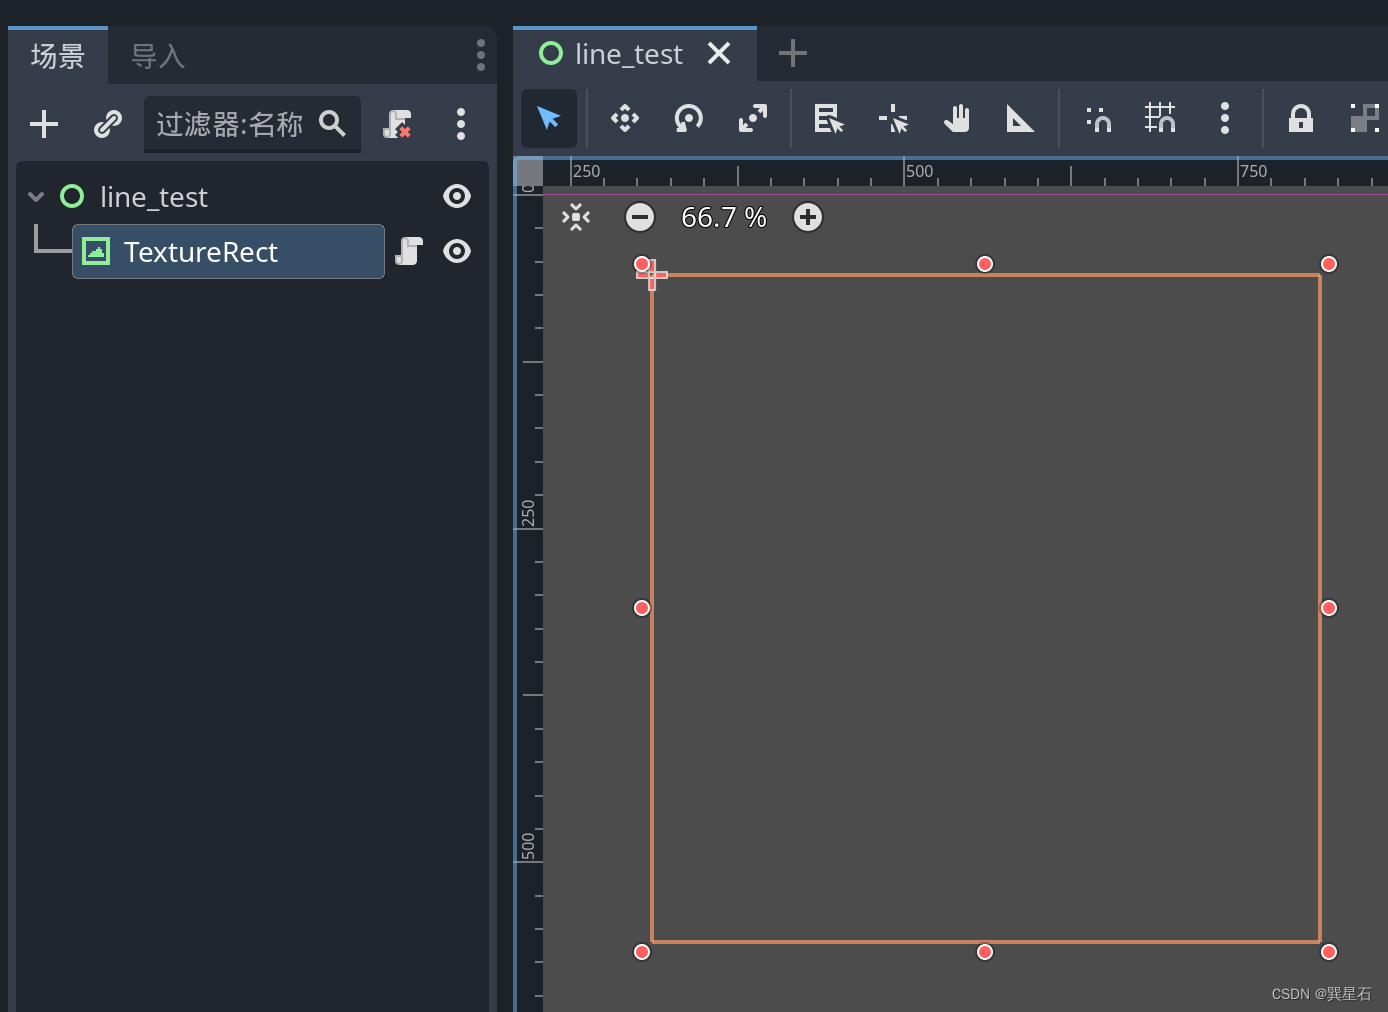Zoom out with minus button
The width and height of the screenshot is (1388, 1012).
click(640, 217)
